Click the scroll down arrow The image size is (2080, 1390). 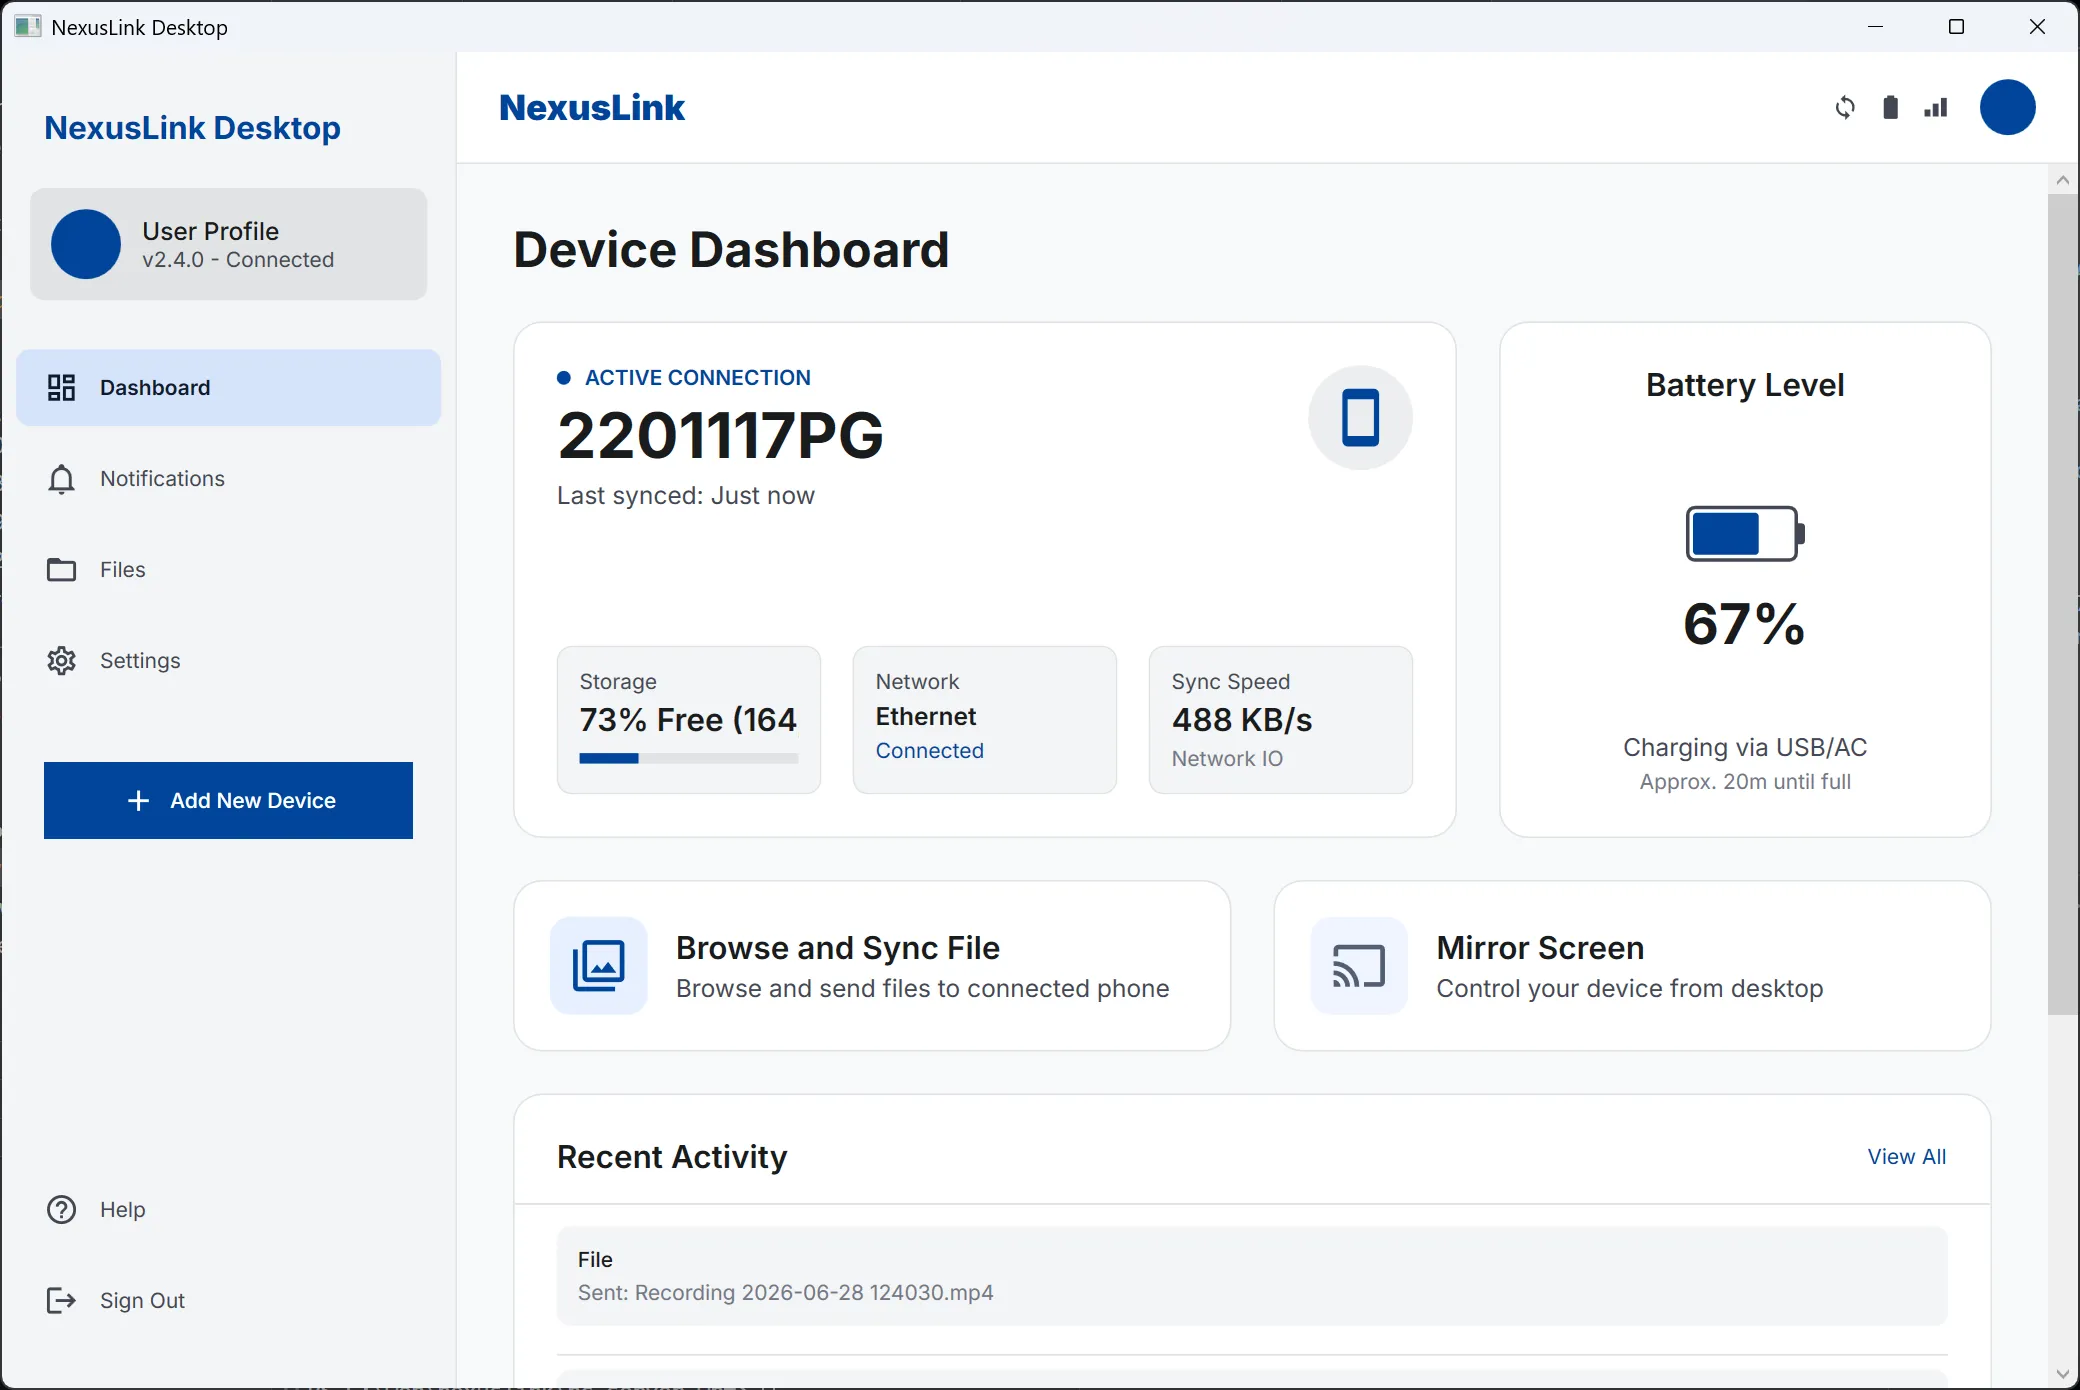pyautogui.click(x=2063, y=1375)
